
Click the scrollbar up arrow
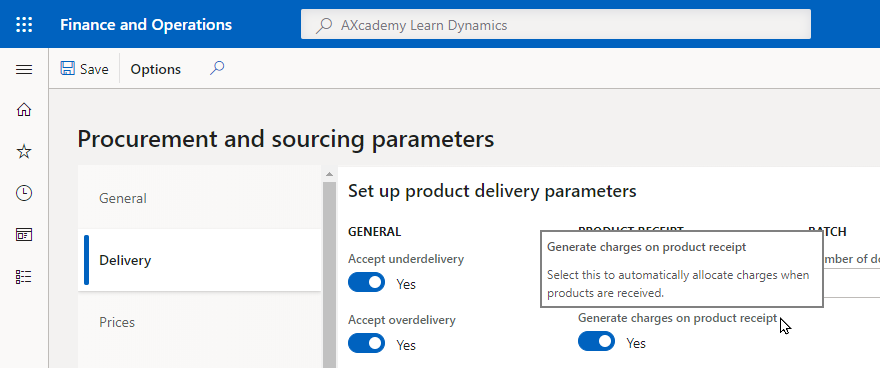click(329, 174)
